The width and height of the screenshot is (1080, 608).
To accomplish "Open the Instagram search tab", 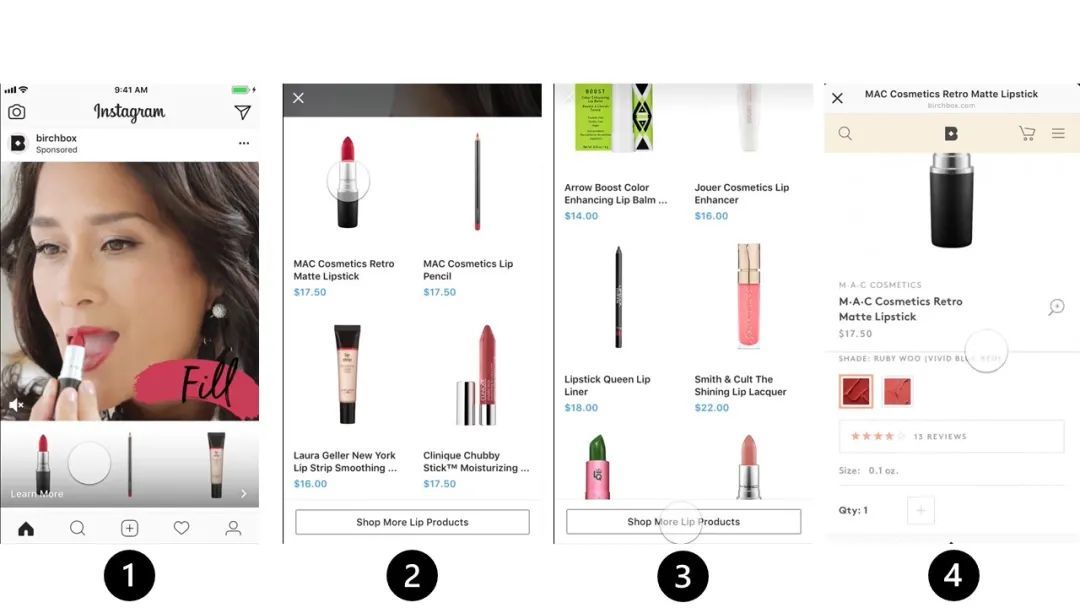I will [78, 528].
